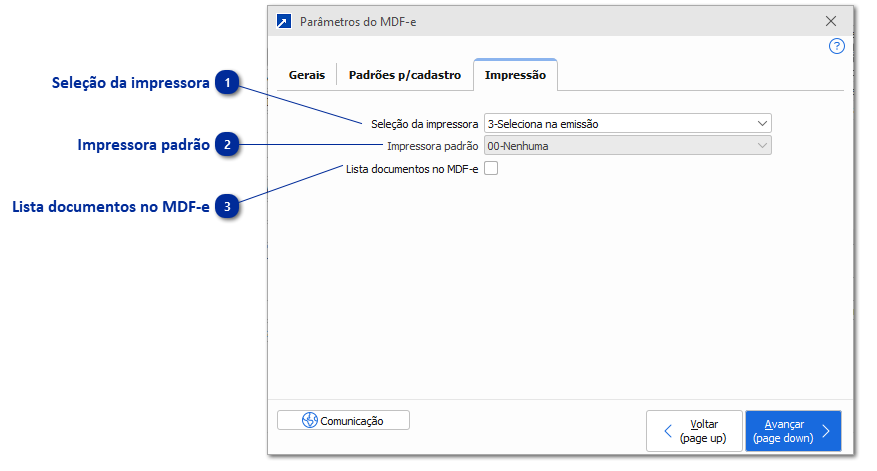Select the Impressão tab
This screenshot has width=877, height=471.
coord(515,75)
